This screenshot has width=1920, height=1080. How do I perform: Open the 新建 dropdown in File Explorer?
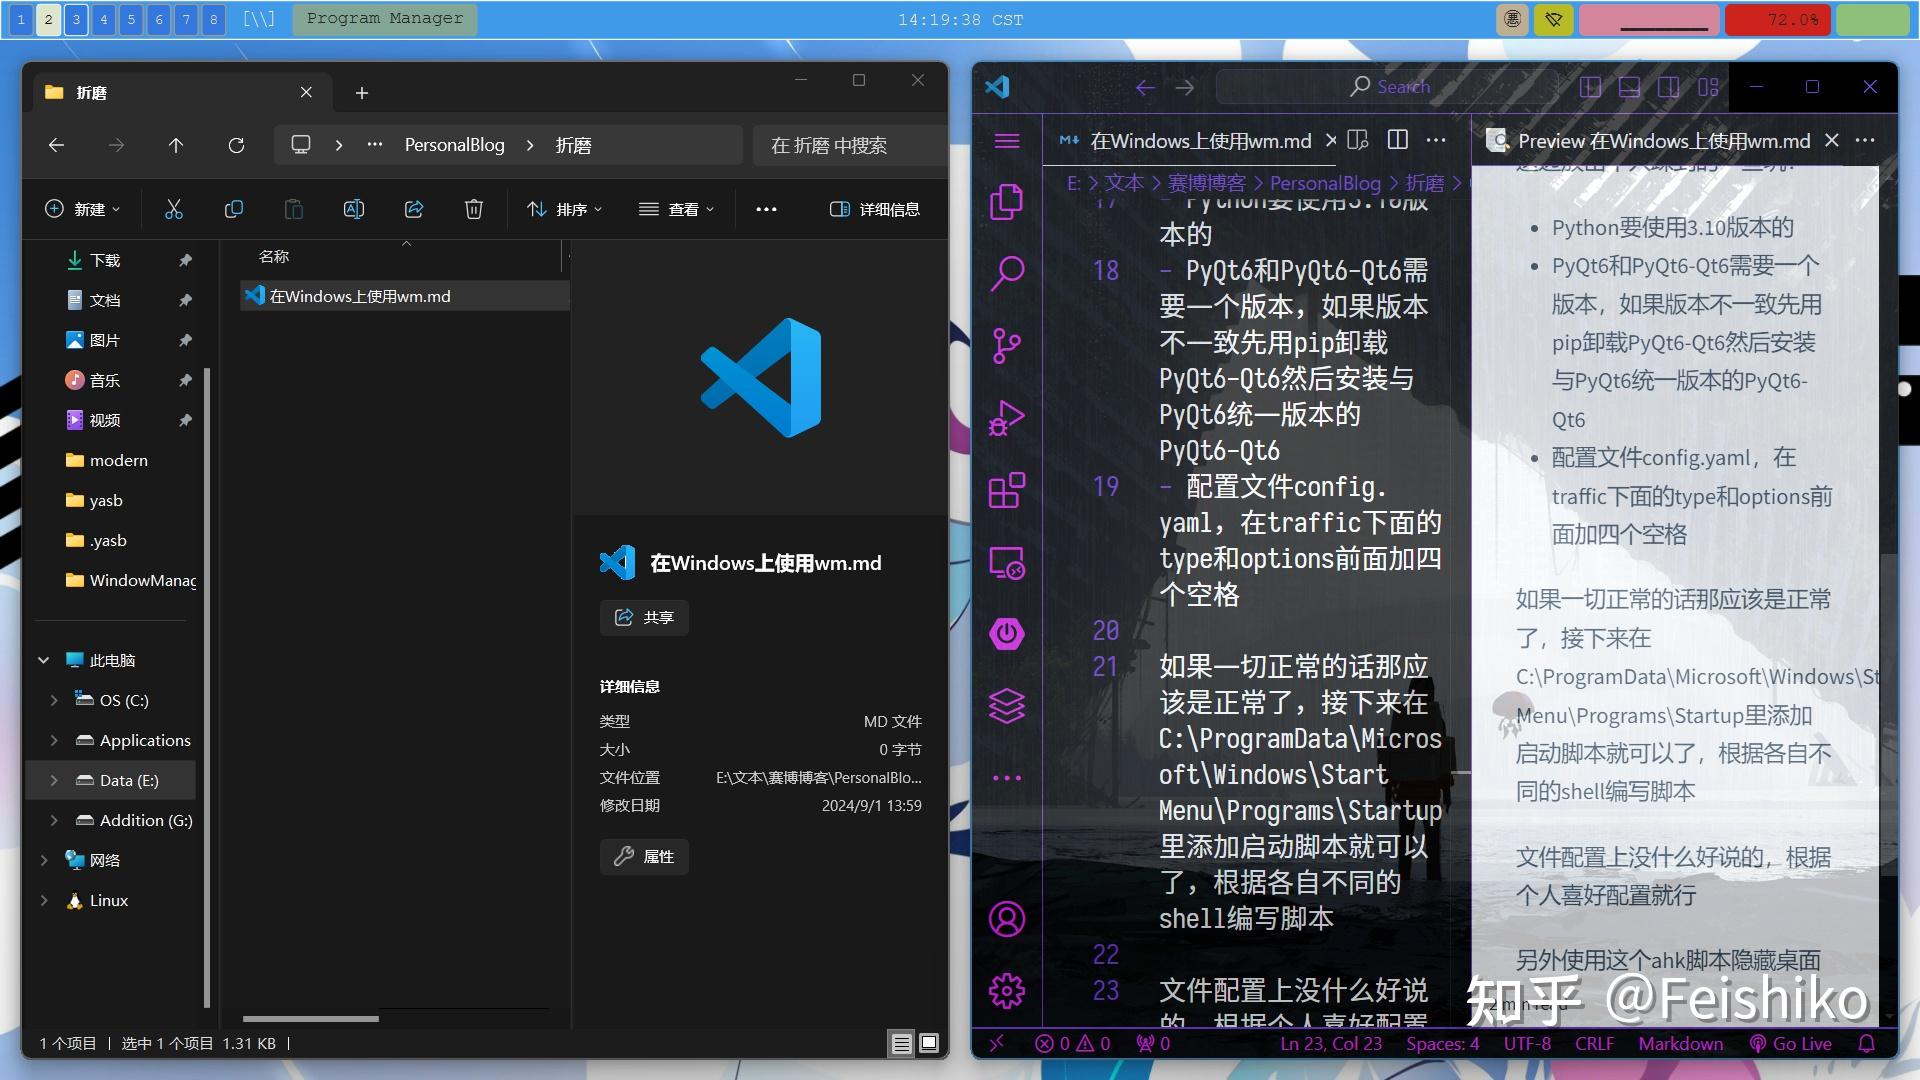[x=82, y=209]
